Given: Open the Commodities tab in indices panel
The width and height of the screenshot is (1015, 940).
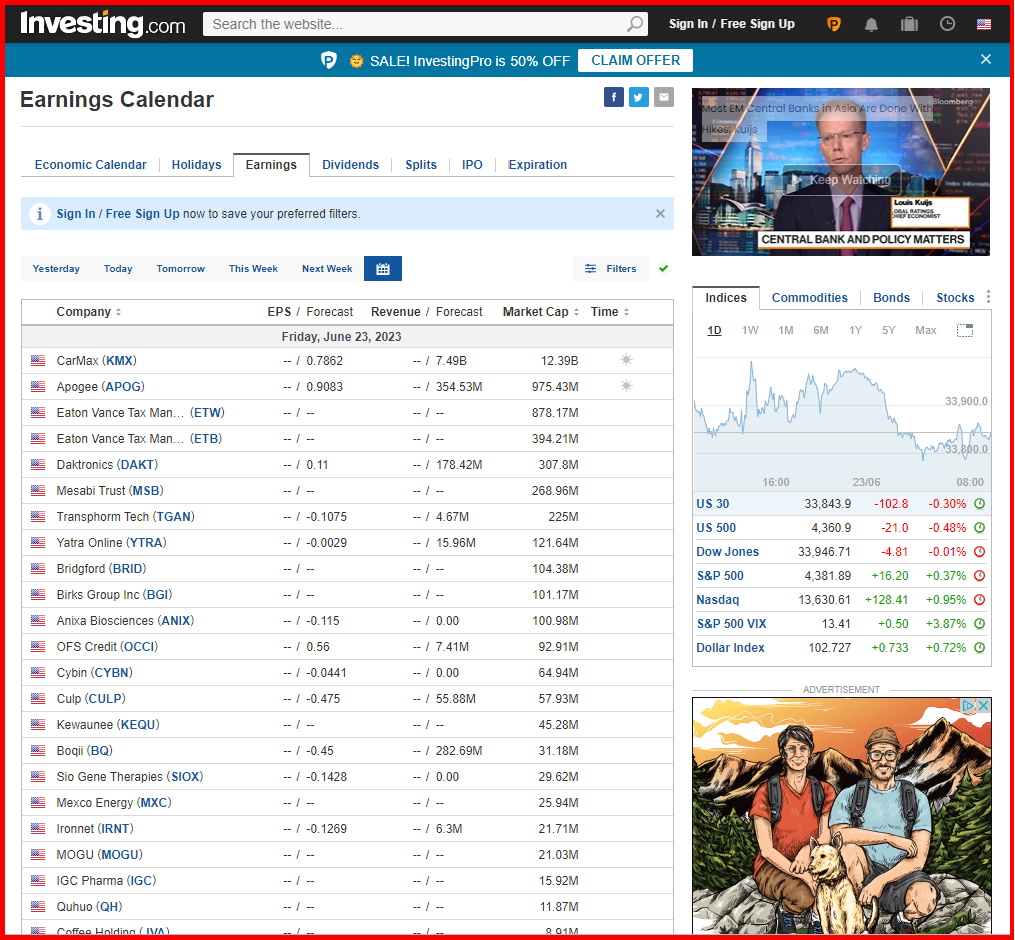Looking at the screenshot, I should pyautogui.click(x=810, y=297).
